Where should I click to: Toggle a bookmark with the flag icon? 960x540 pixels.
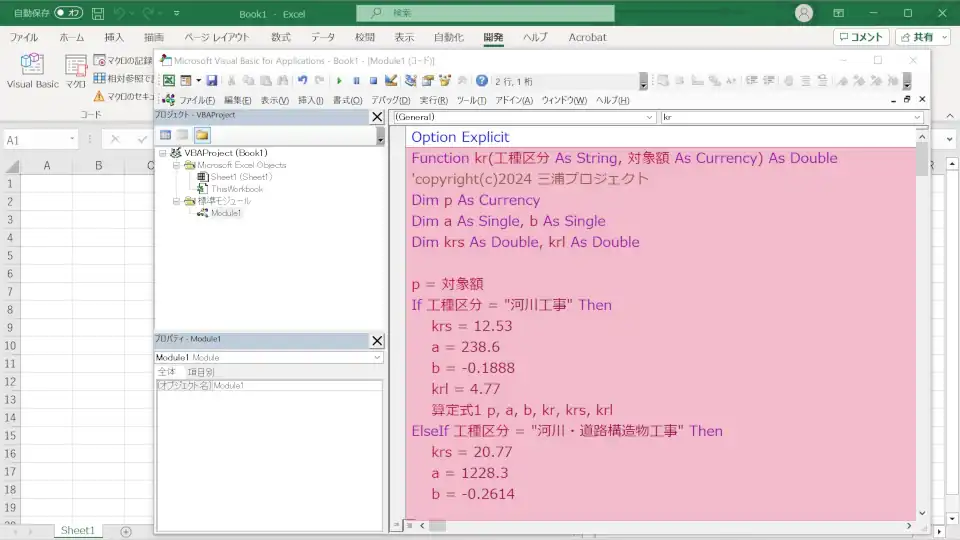pos(842,81)
